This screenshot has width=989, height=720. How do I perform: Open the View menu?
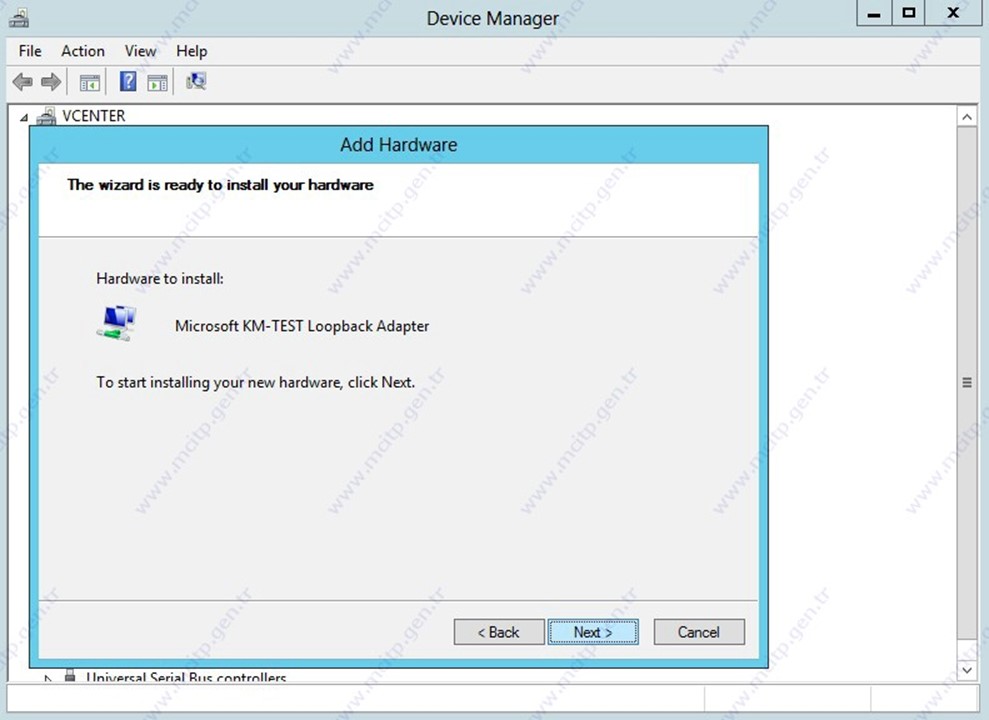(x=140, y=51)
